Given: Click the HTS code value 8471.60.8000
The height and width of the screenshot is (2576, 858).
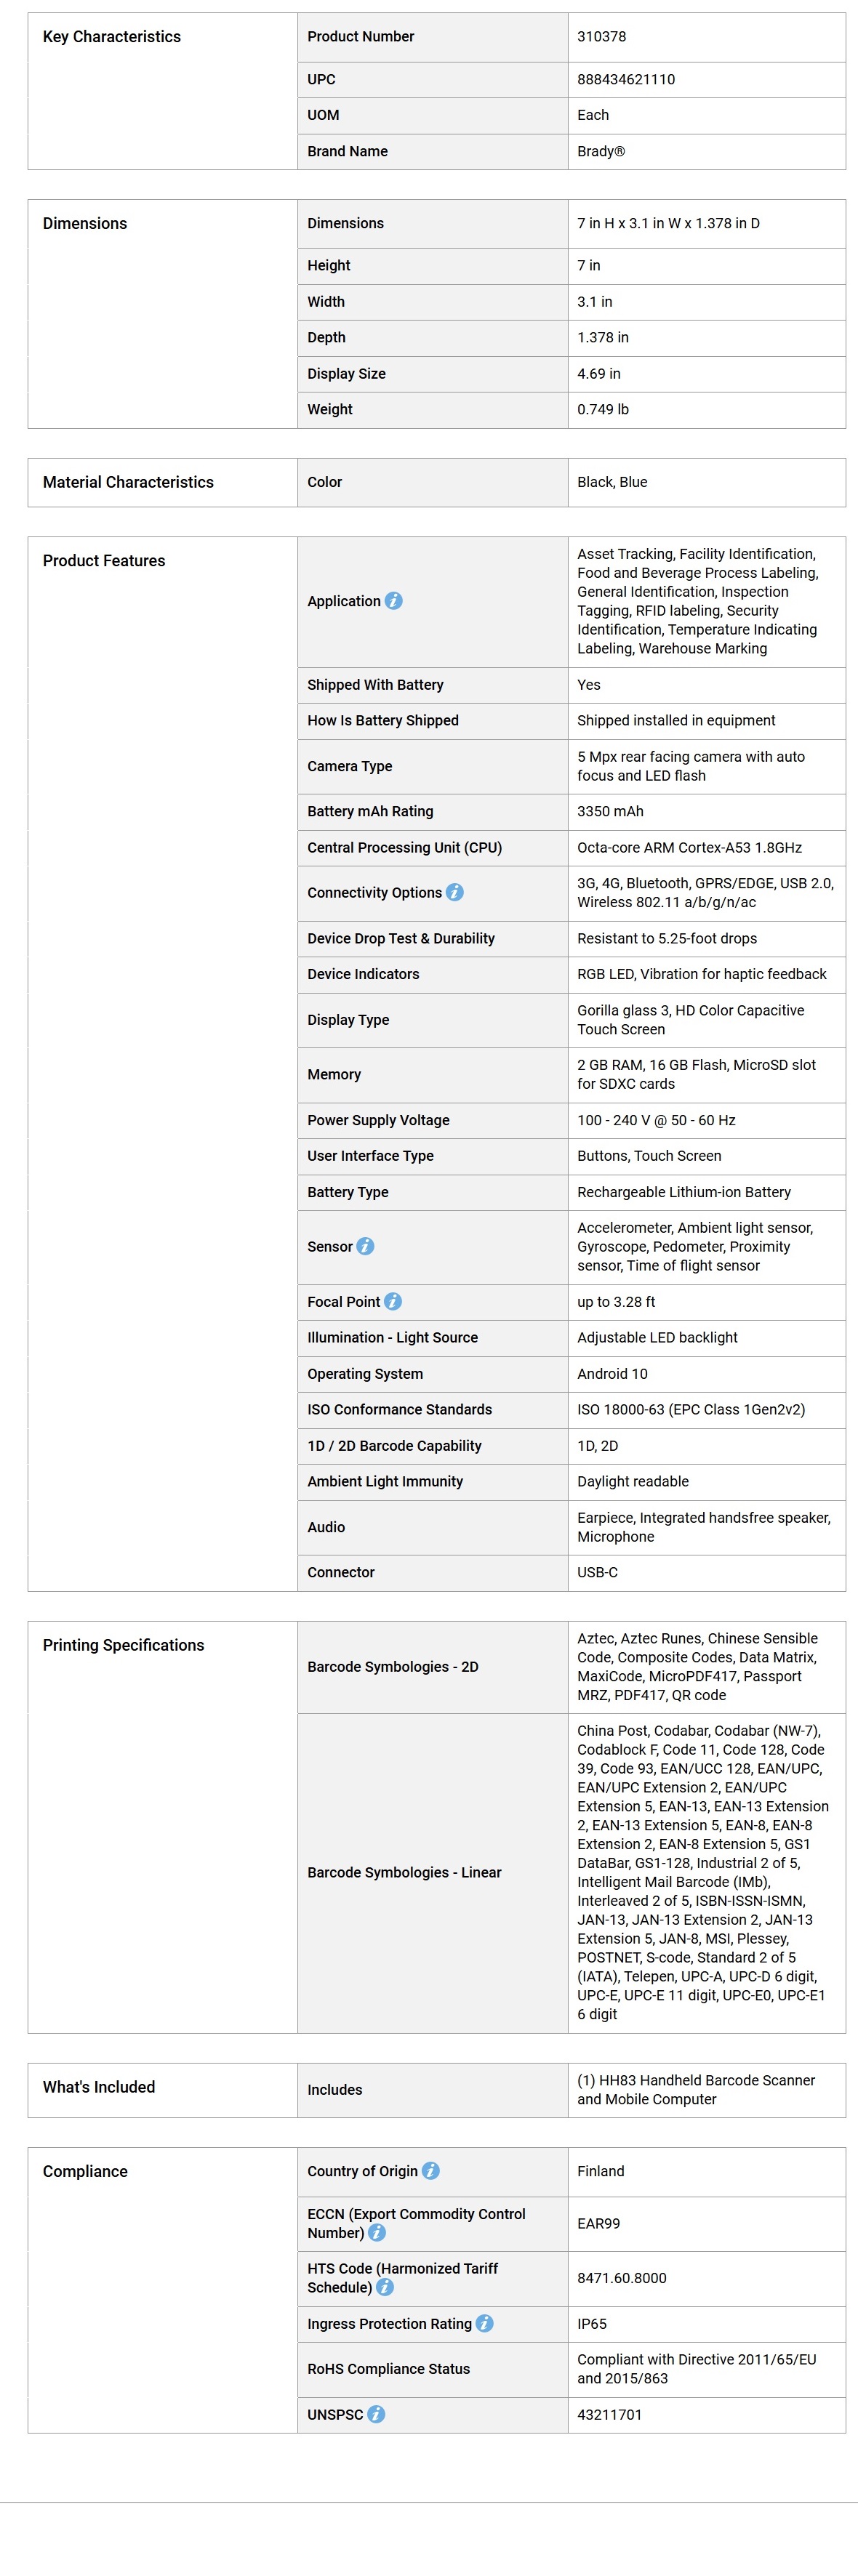Looking at the screenshot, I should [621, 2278].
